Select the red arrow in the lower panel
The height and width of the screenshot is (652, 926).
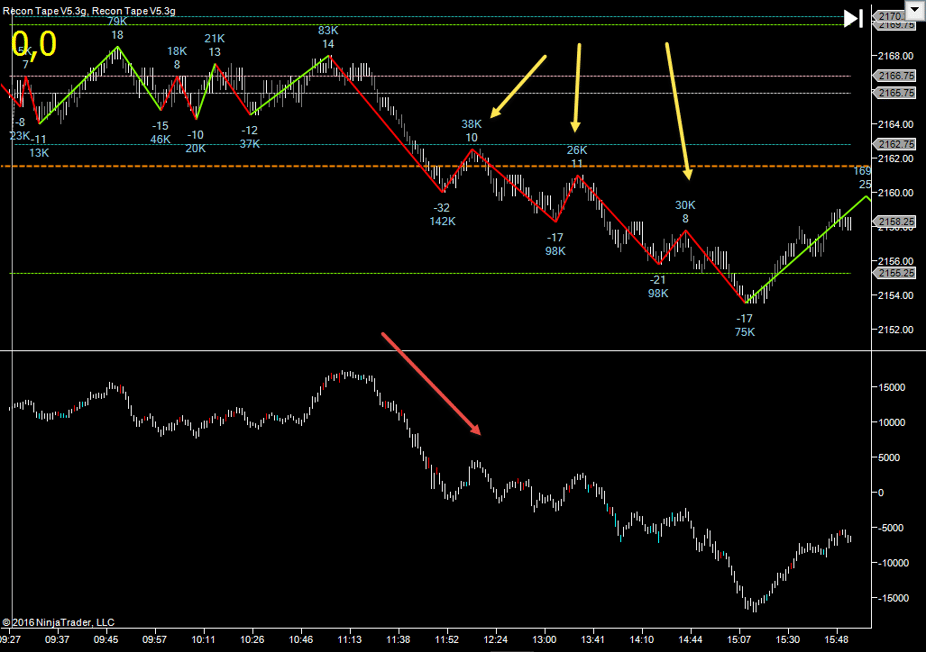click(x=432, y=384)
